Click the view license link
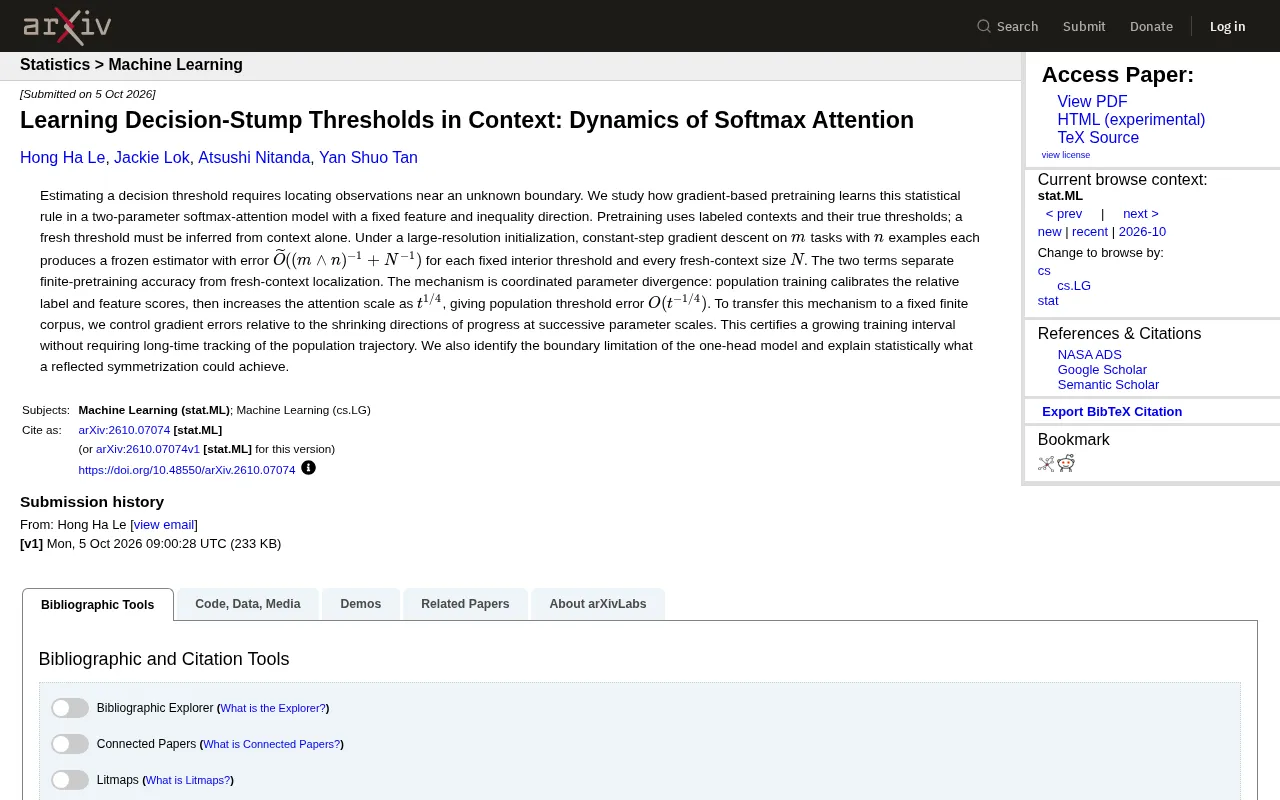1280x800 pixels. (1066, 155)
